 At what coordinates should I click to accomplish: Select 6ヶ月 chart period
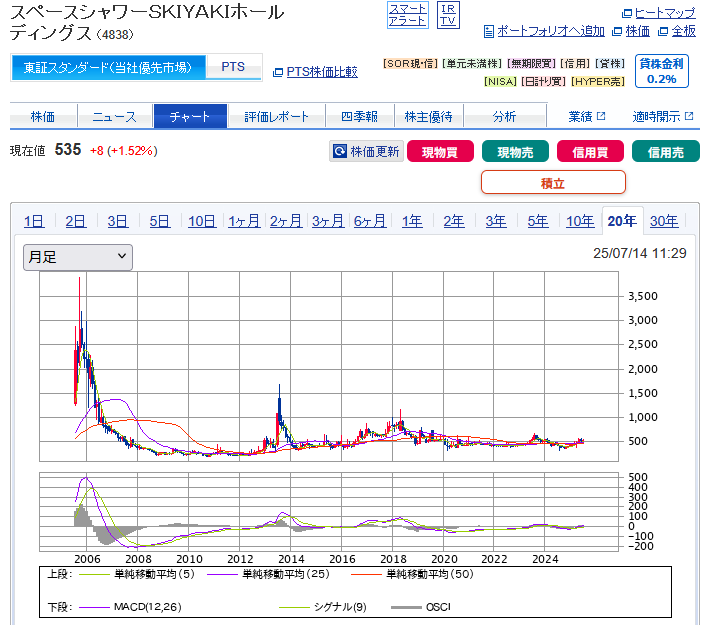click(x=370, y=221)
